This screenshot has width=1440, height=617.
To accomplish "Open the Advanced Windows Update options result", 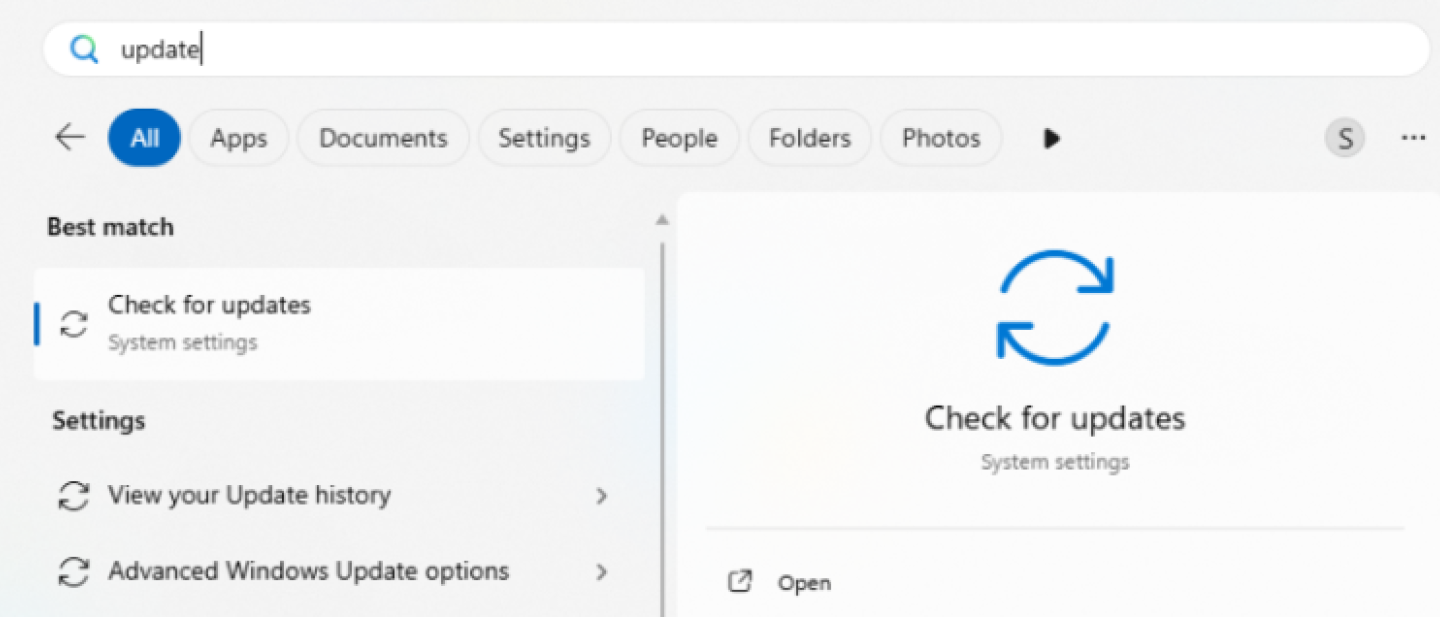I will (339, 572).
